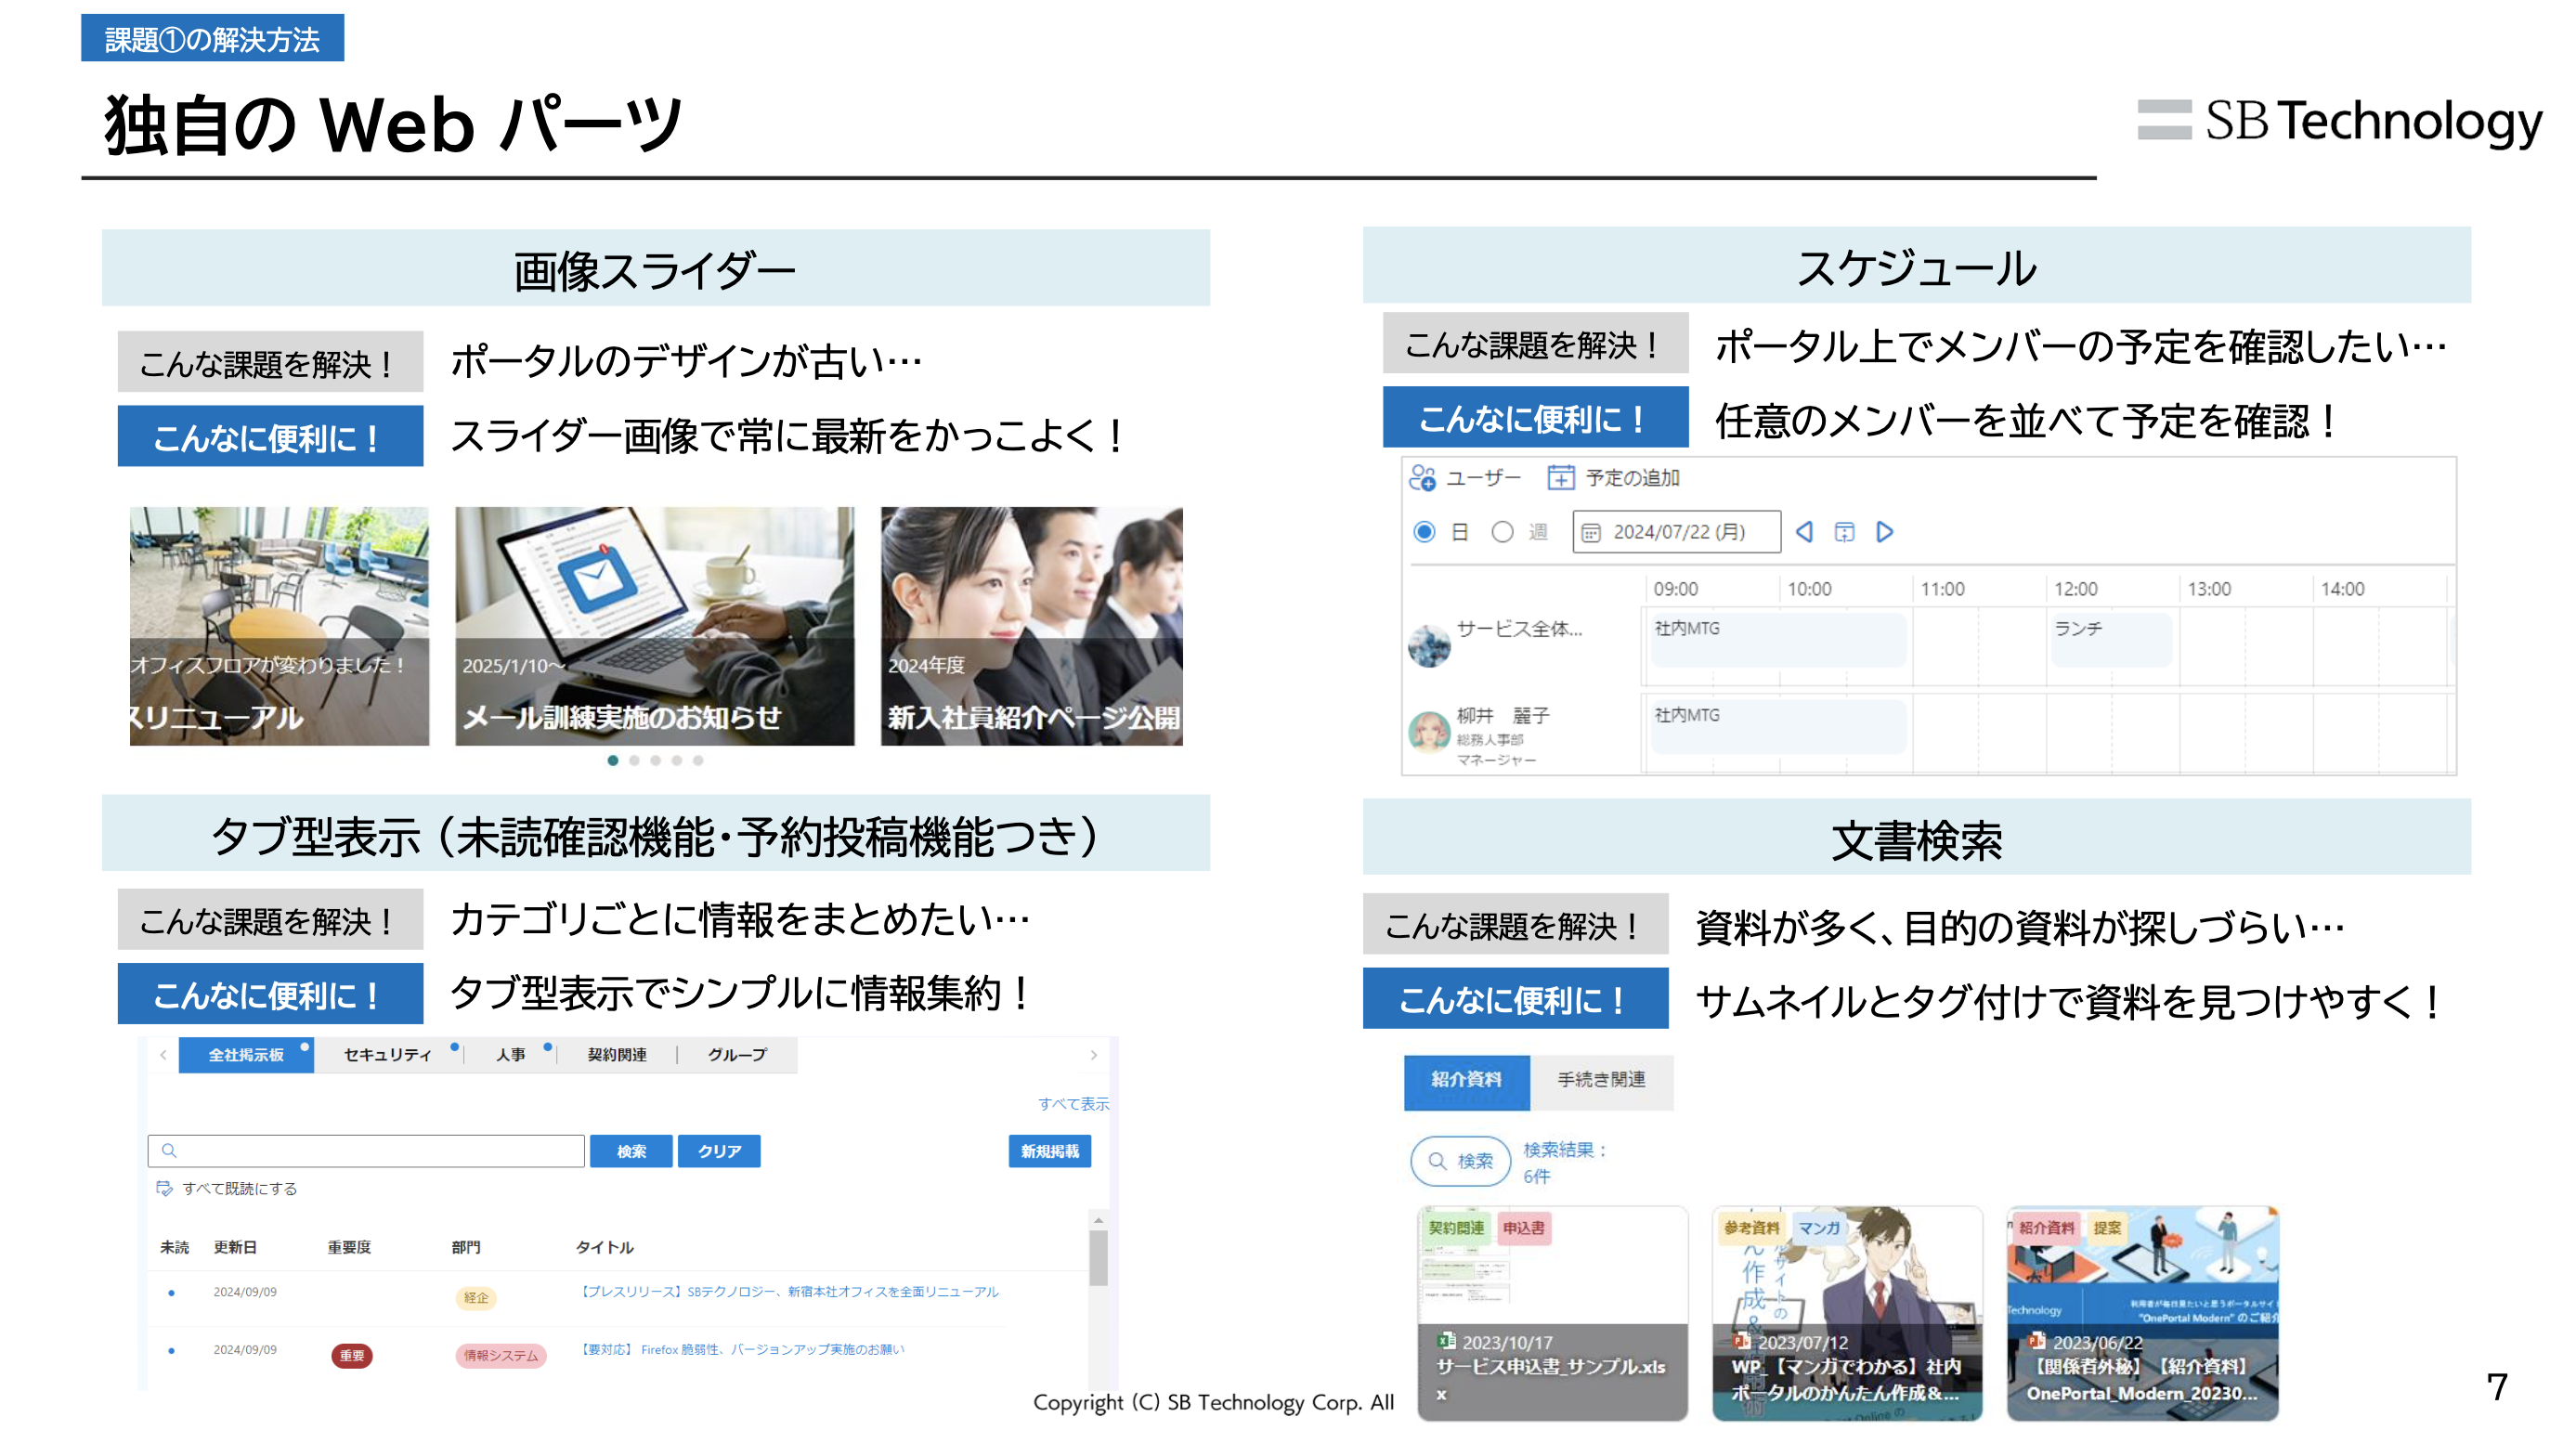Screen dimensions: 2576x1443
Task: Switch to the グループ tab
Action: 738,1055
